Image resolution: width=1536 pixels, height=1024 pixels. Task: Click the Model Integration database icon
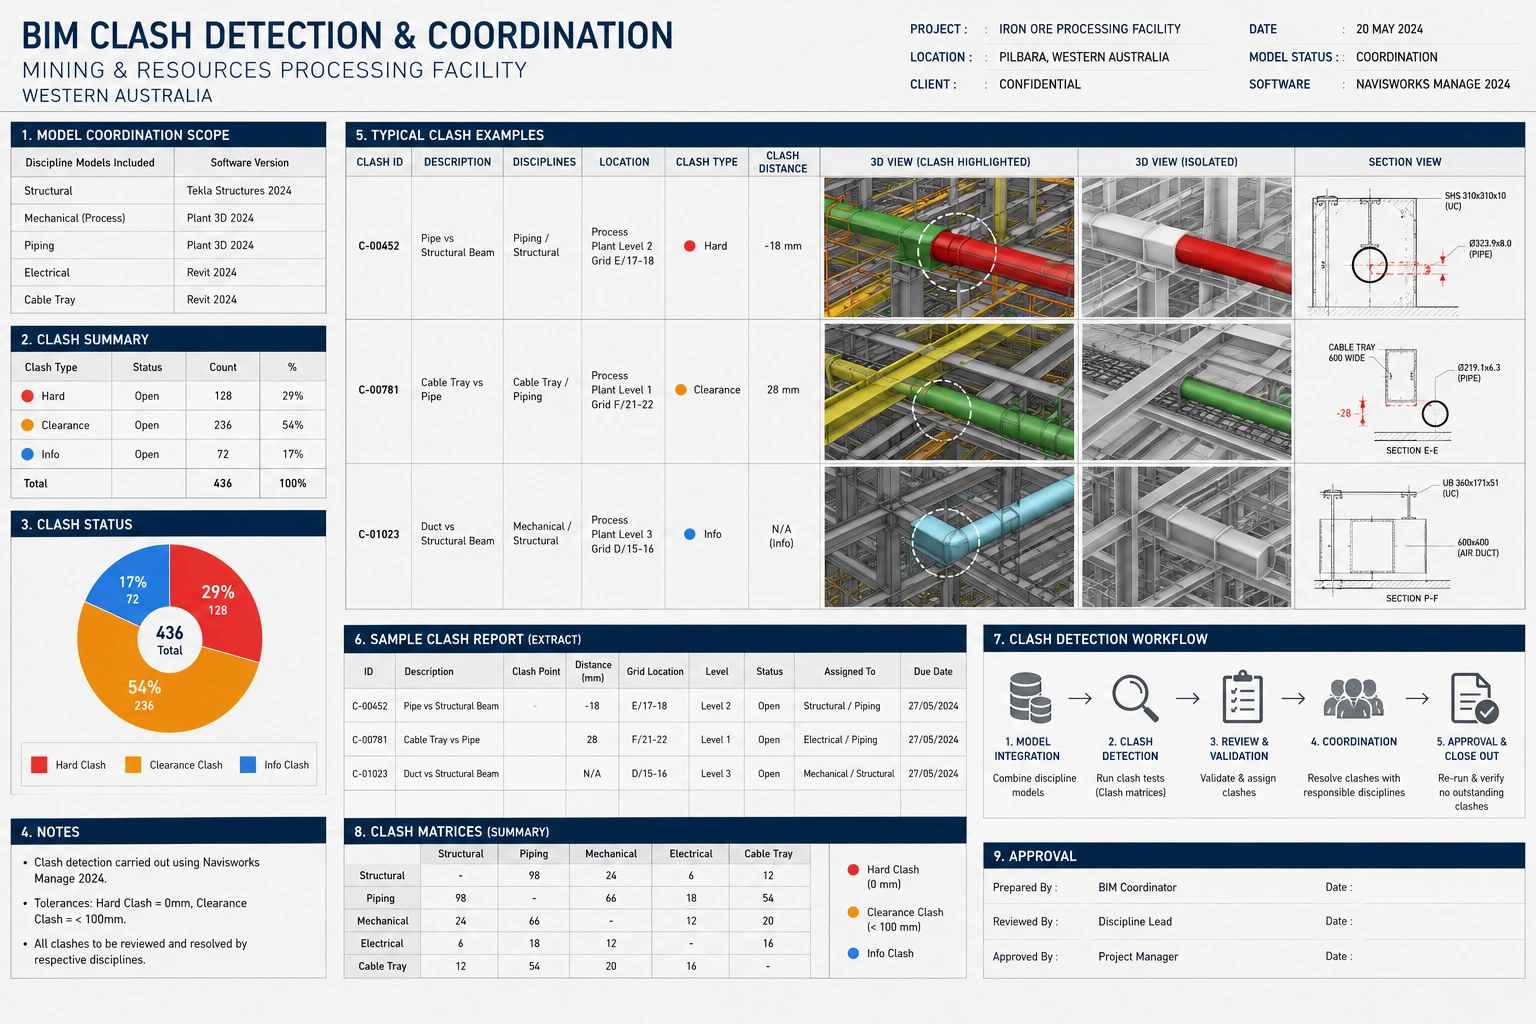[1029, 697]
